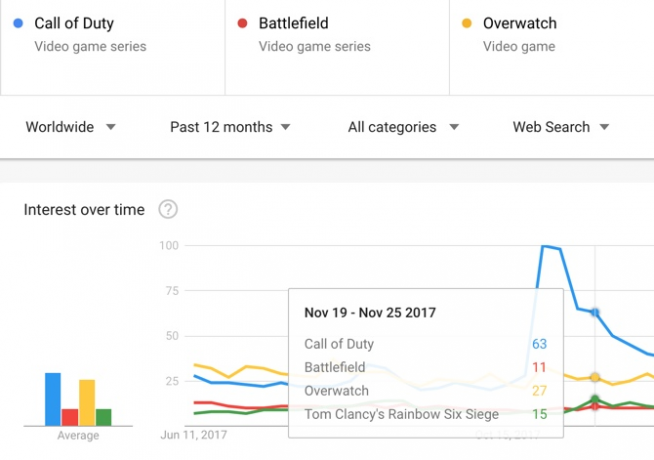Select the Battlefield search term card

[337, 48]
